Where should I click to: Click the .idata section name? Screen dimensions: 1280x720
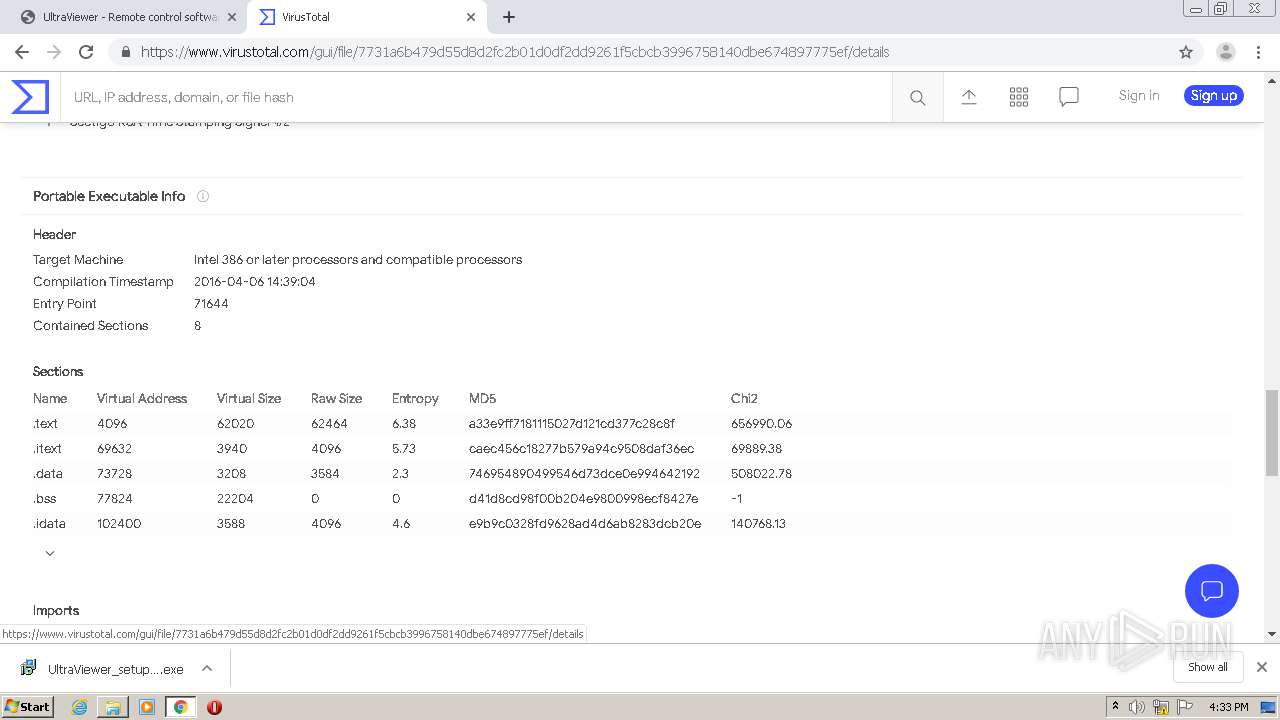(49, 524)
